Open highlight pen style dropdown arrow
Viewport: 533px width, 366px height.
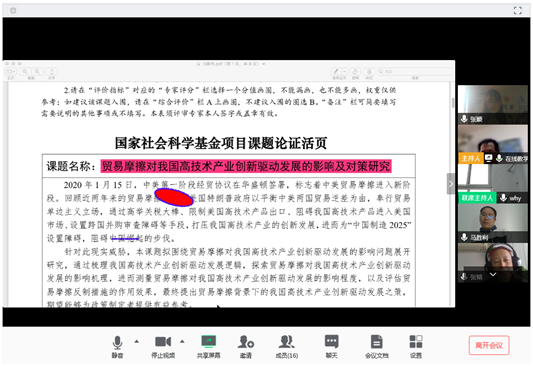[x=344, y=72]
